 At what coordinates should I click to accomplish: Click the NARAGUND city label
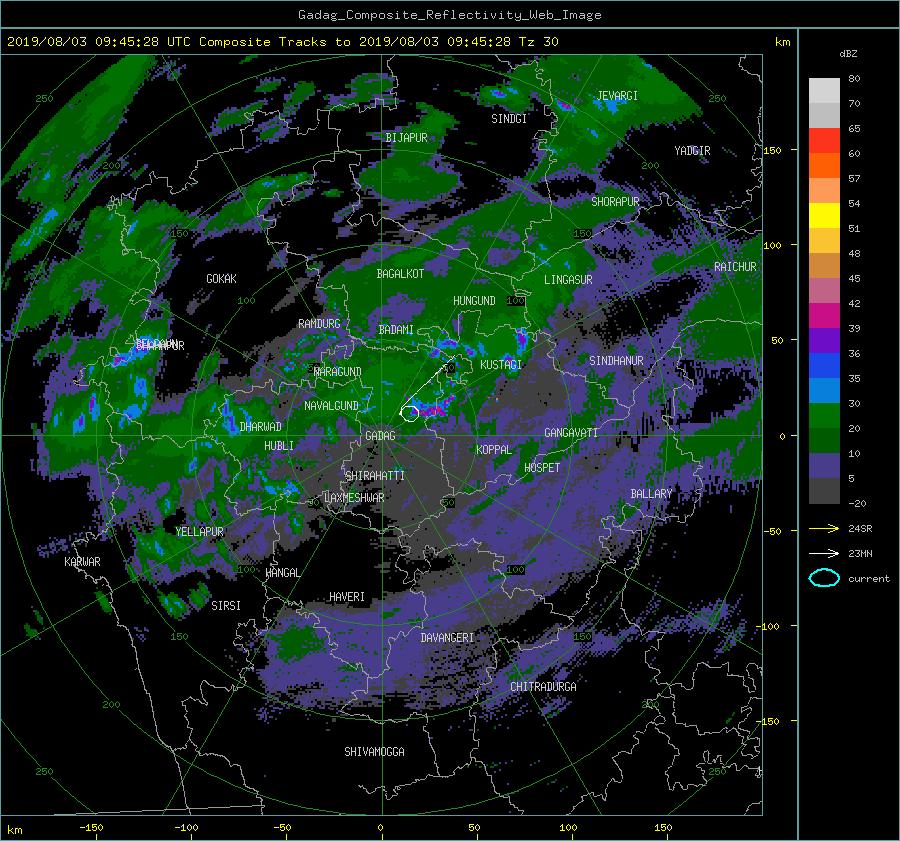[338, 372]
